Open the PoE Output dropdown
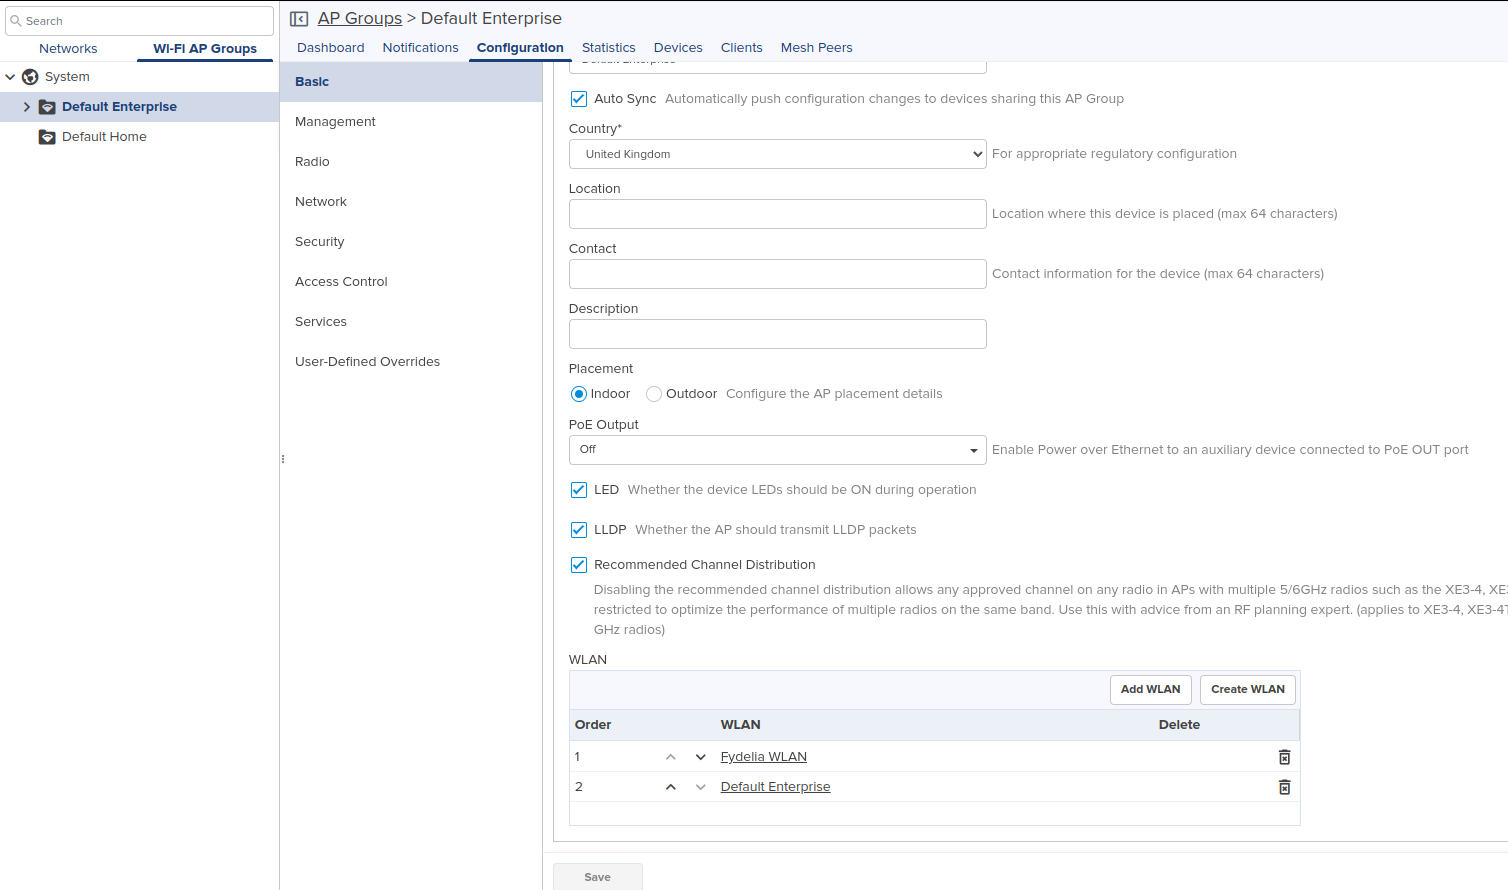1508x890 pixels. 777,450
